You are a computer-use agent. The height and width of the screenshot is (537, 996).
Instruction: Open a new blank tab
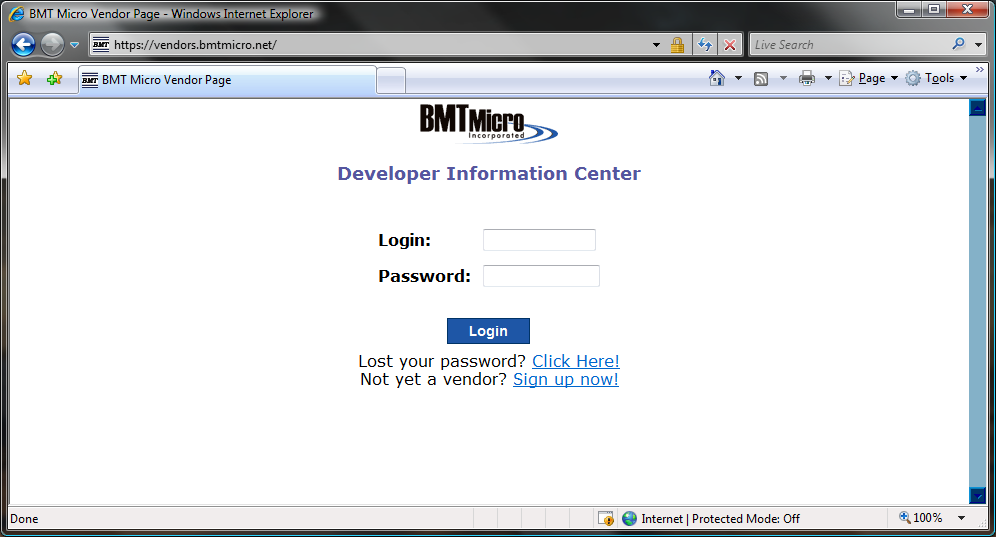391,81
